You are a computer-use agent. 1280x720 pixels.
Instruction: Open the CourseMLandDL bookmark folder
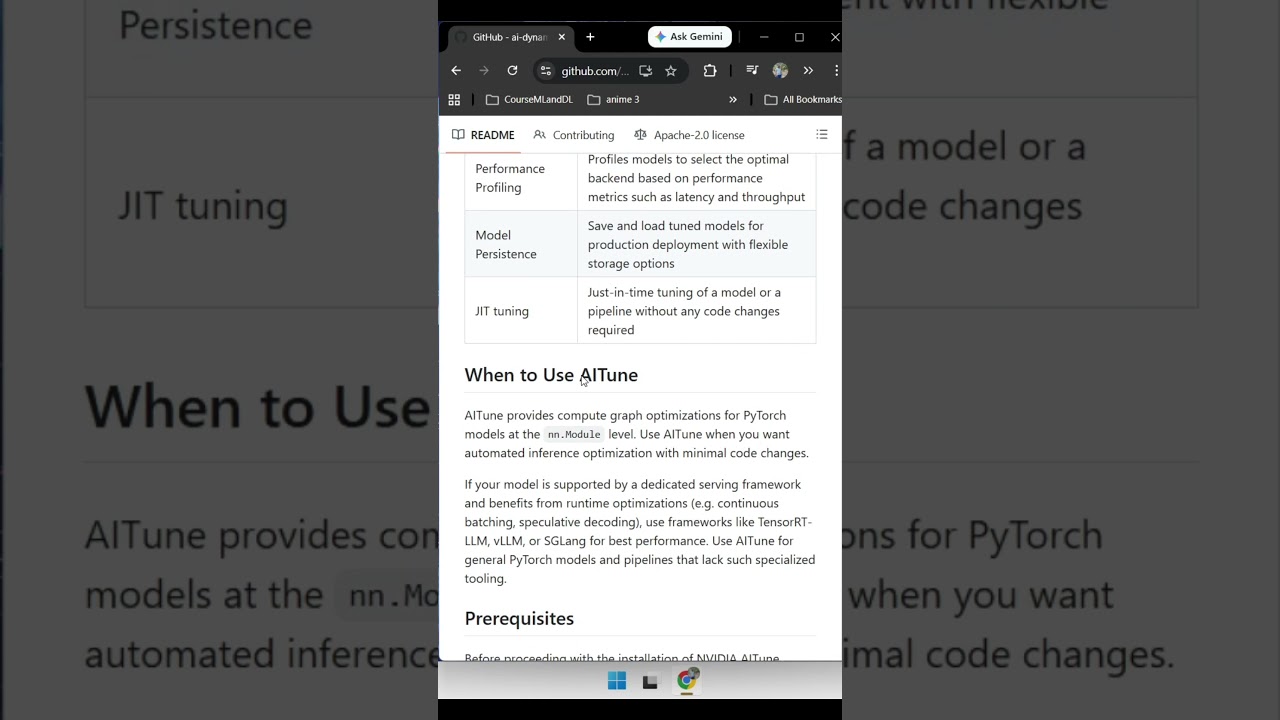coord(529,99)
